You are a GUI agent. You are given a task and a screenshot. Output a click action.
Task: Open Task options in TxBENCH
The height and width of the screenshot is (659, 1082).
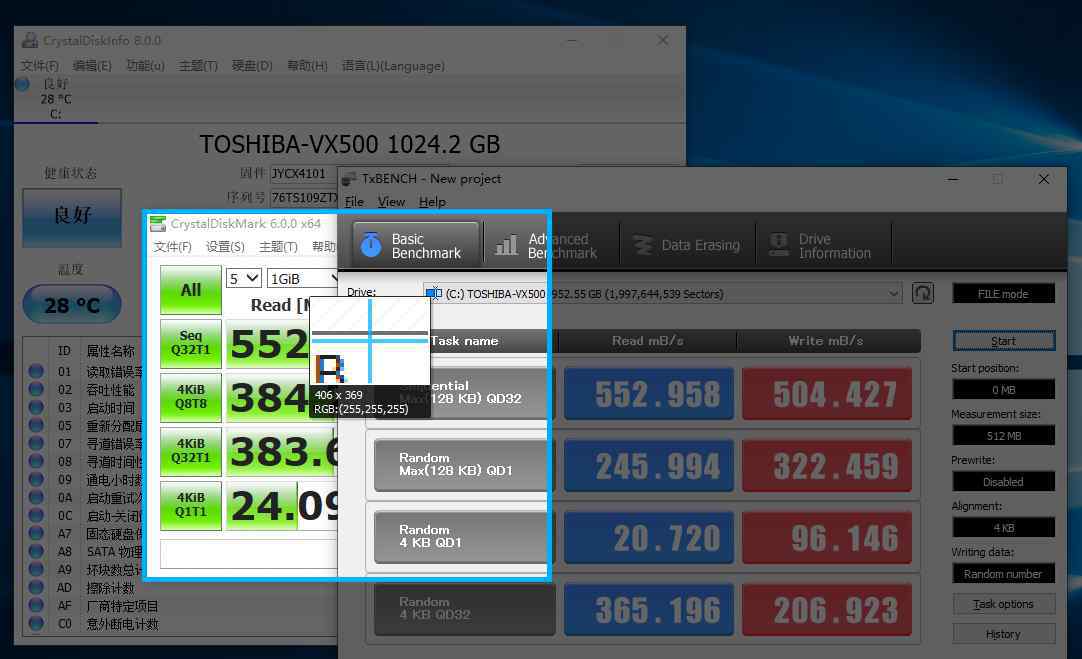point(1003,604)
